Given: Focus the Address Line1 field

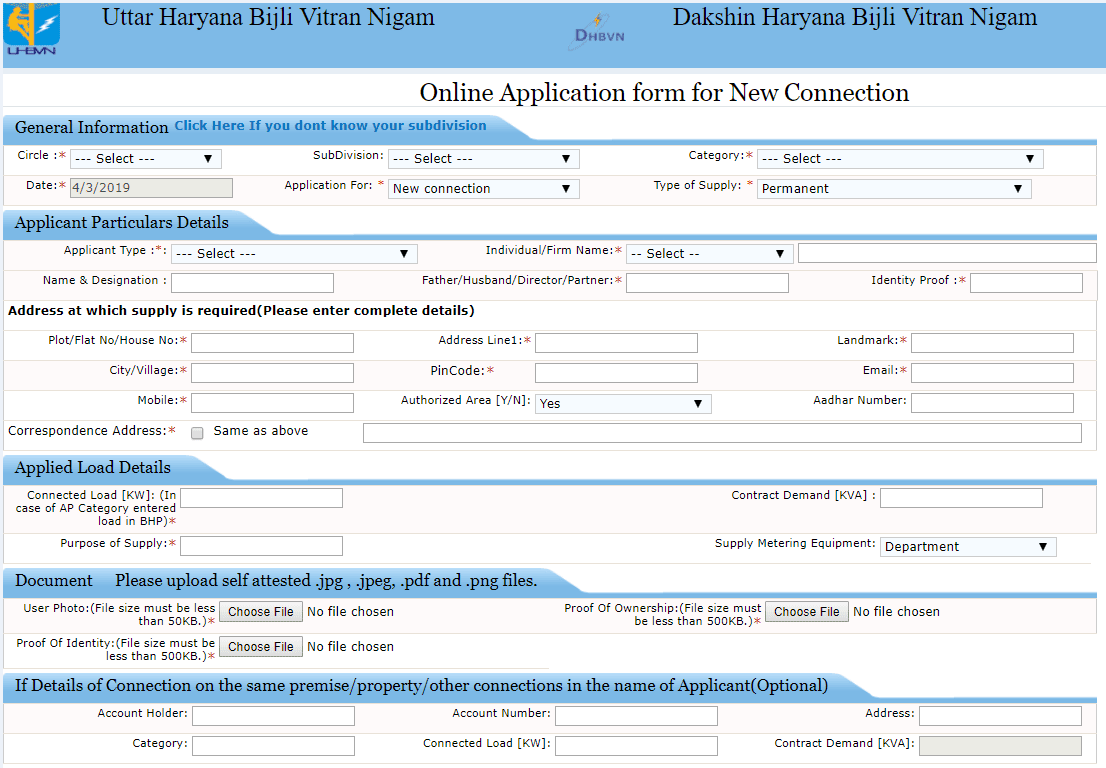Looking at the screenshot, I should pyautogui.click(x=616, y=343).
